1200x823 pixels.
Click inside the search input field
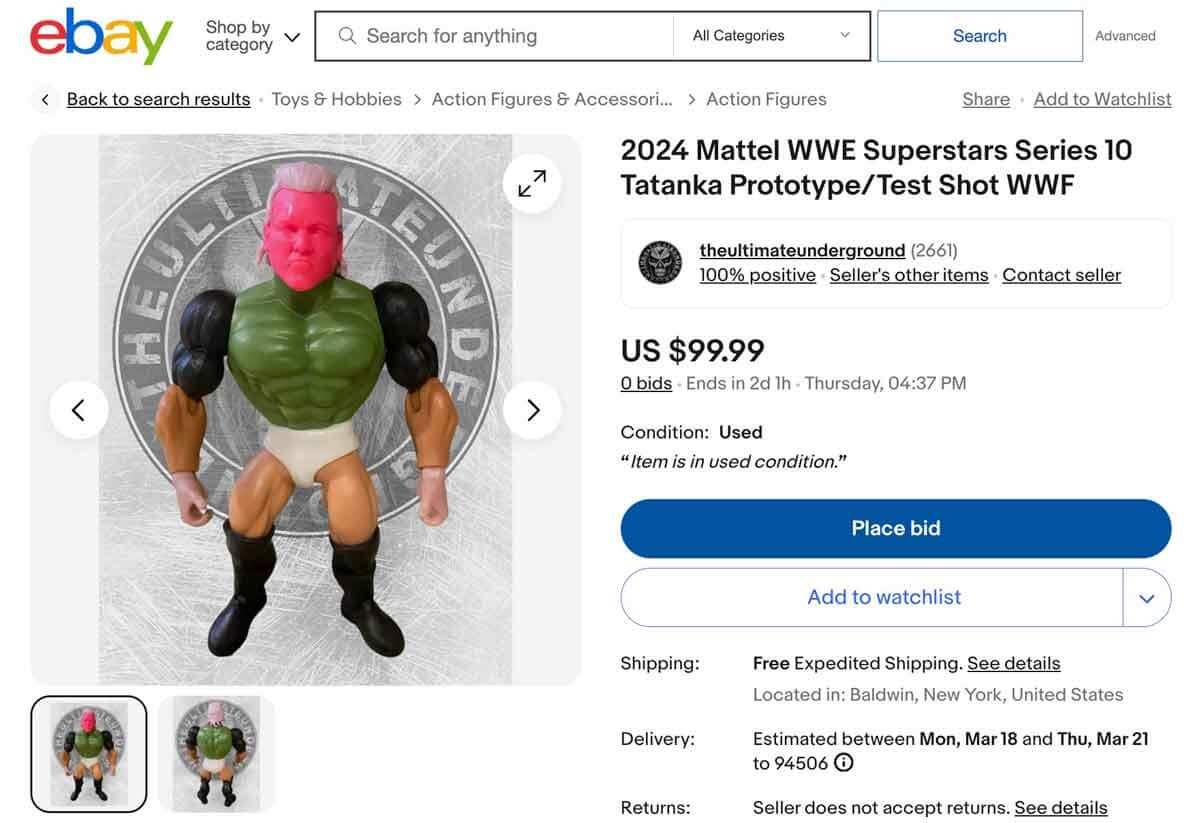click(500, 35)
